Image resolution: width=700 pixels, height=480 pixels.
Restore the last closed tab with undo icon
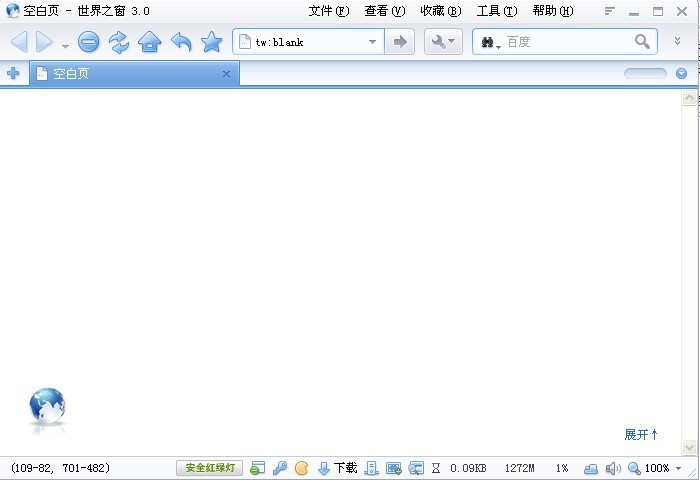pyautogui.click(x=181, y=42)
